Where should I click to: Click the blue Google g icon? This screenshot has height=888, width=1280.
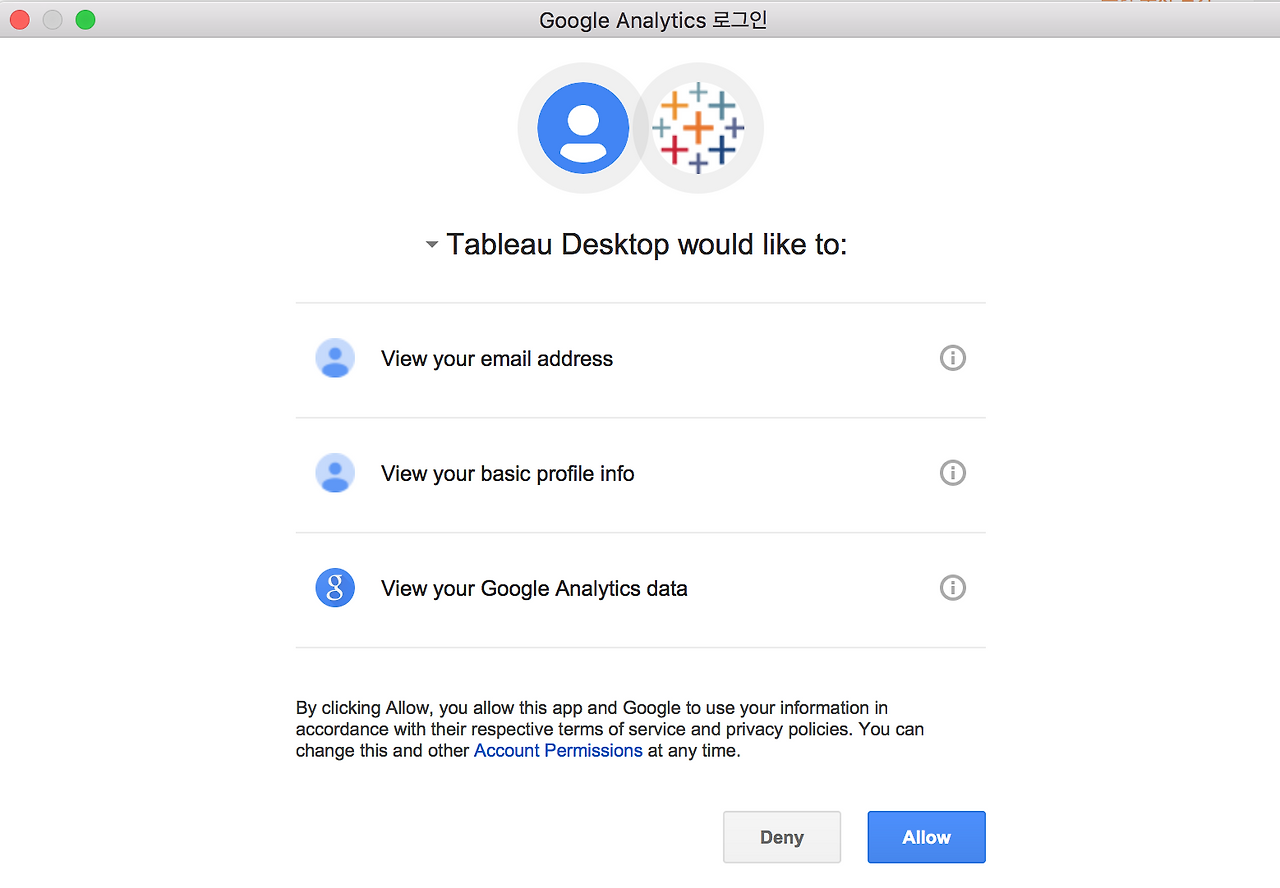coord(335,588)
